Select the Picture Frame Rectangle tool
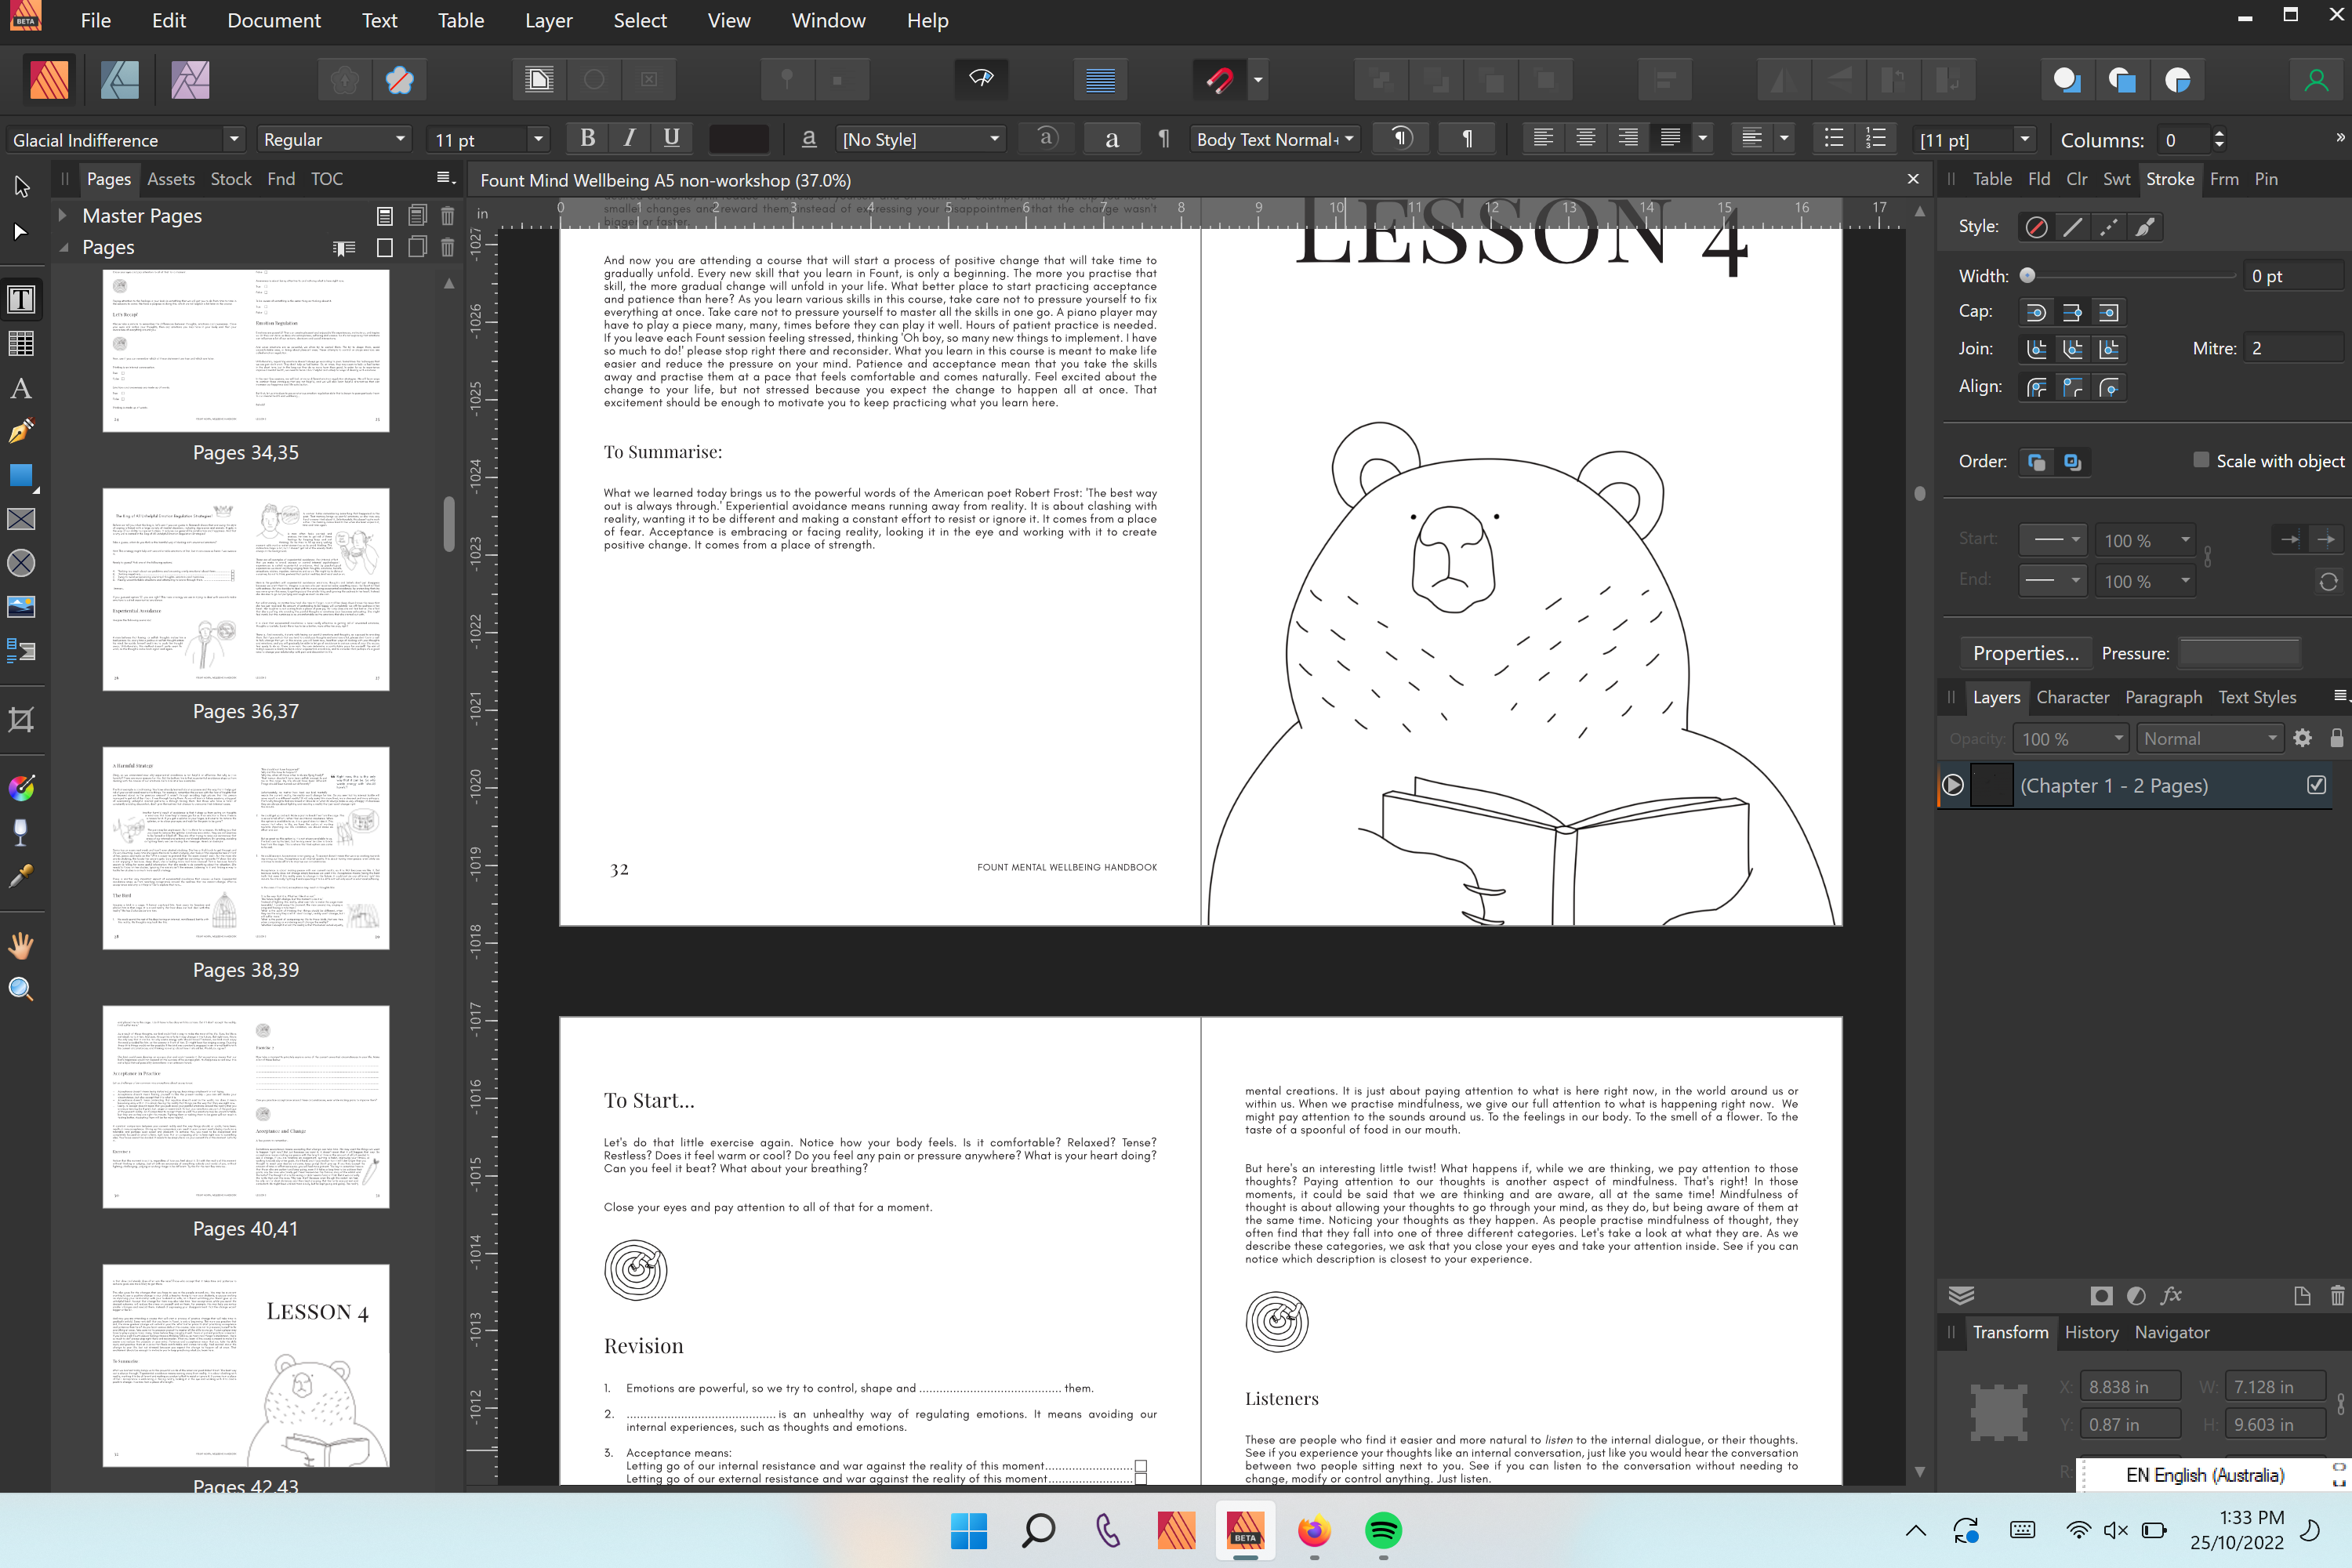 click(21, 519)
